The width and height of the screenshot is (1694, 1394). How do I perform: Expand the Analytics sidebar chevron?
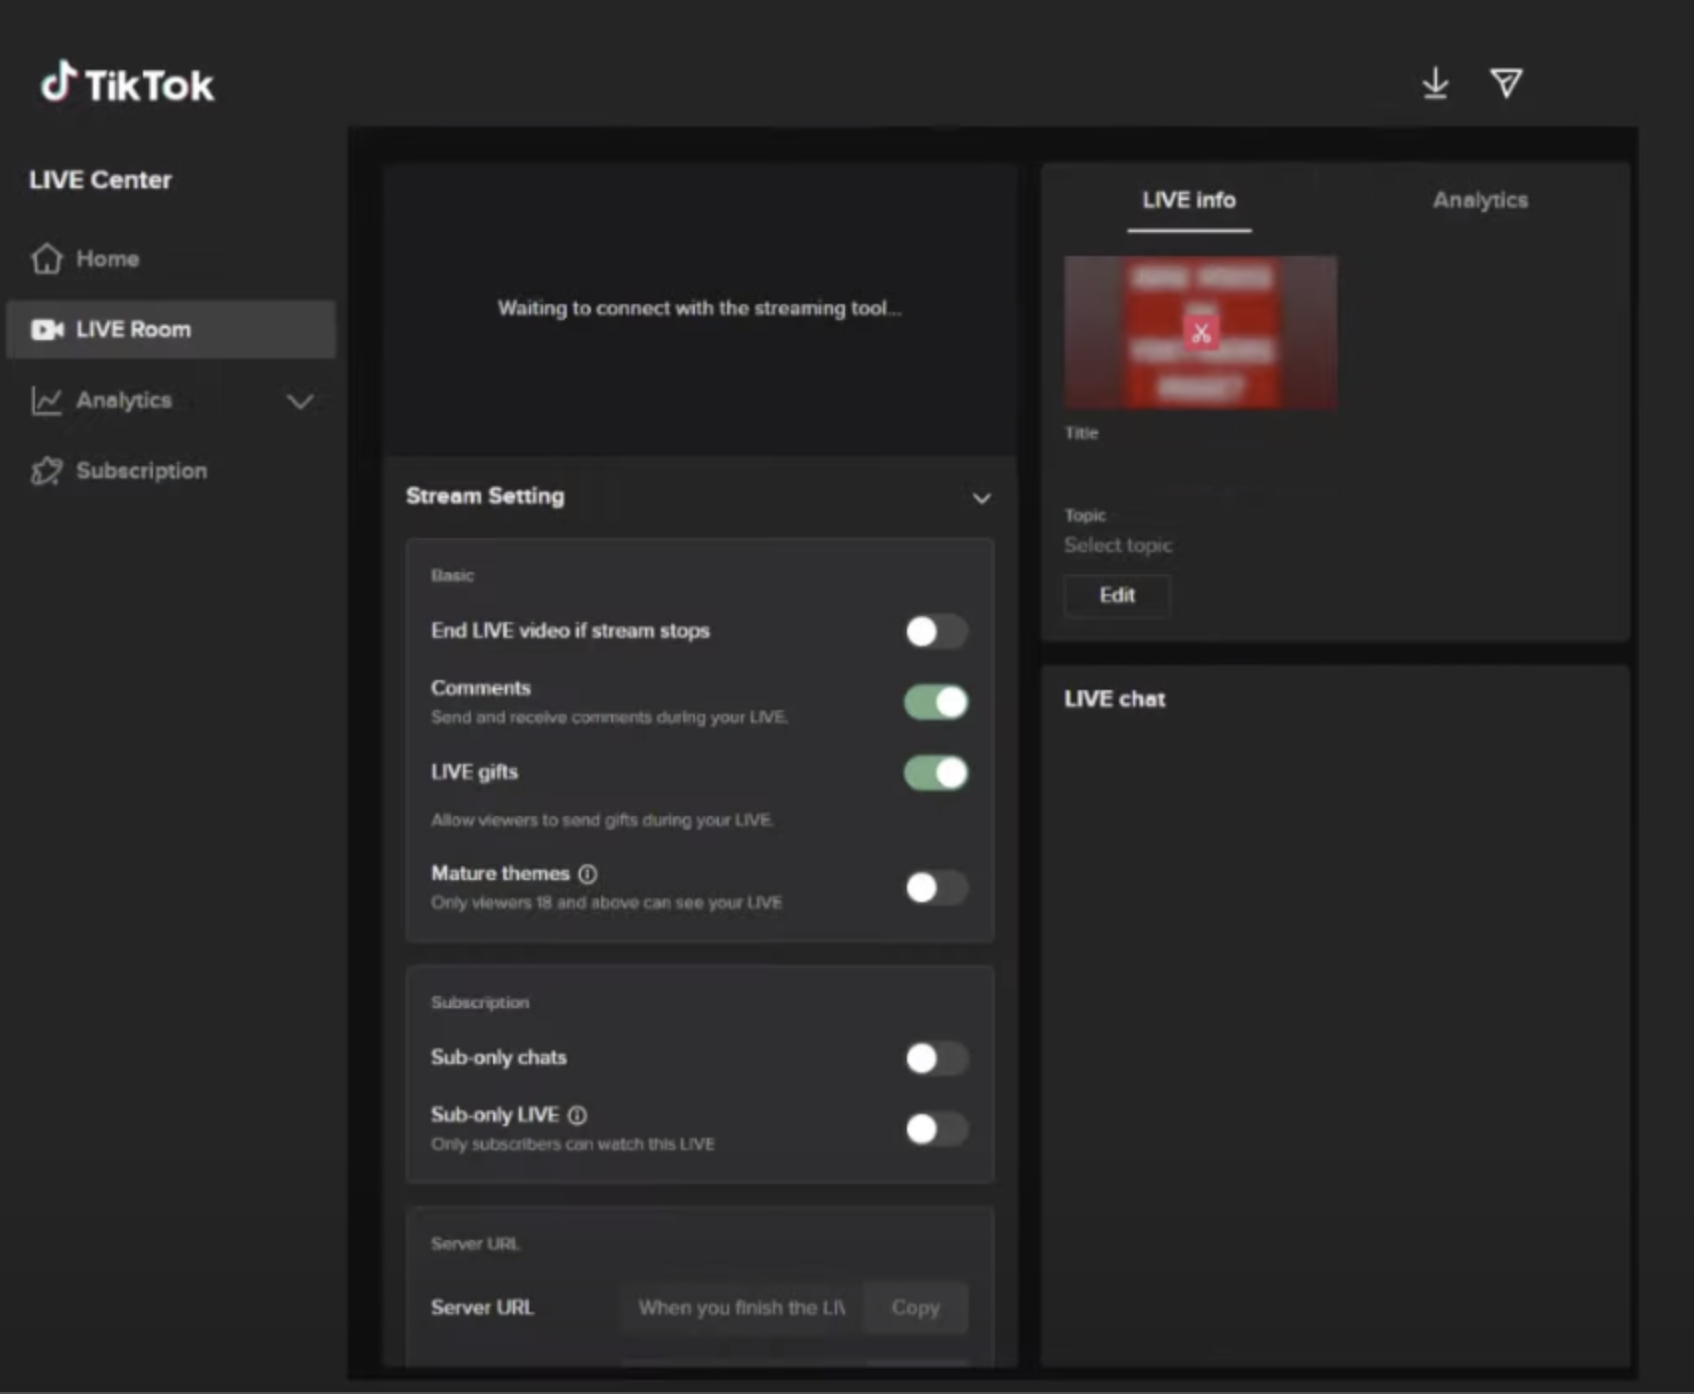click(x=300, y=402)
